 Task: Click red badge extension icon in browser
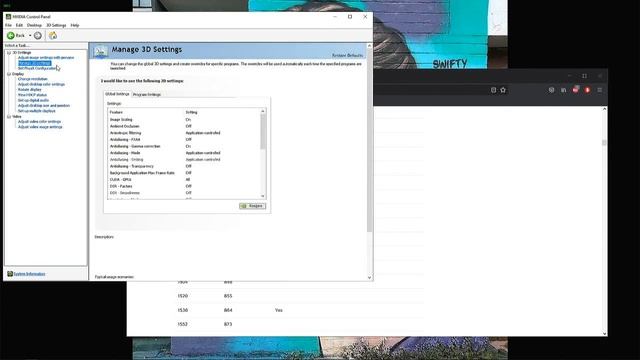(576, 89)
